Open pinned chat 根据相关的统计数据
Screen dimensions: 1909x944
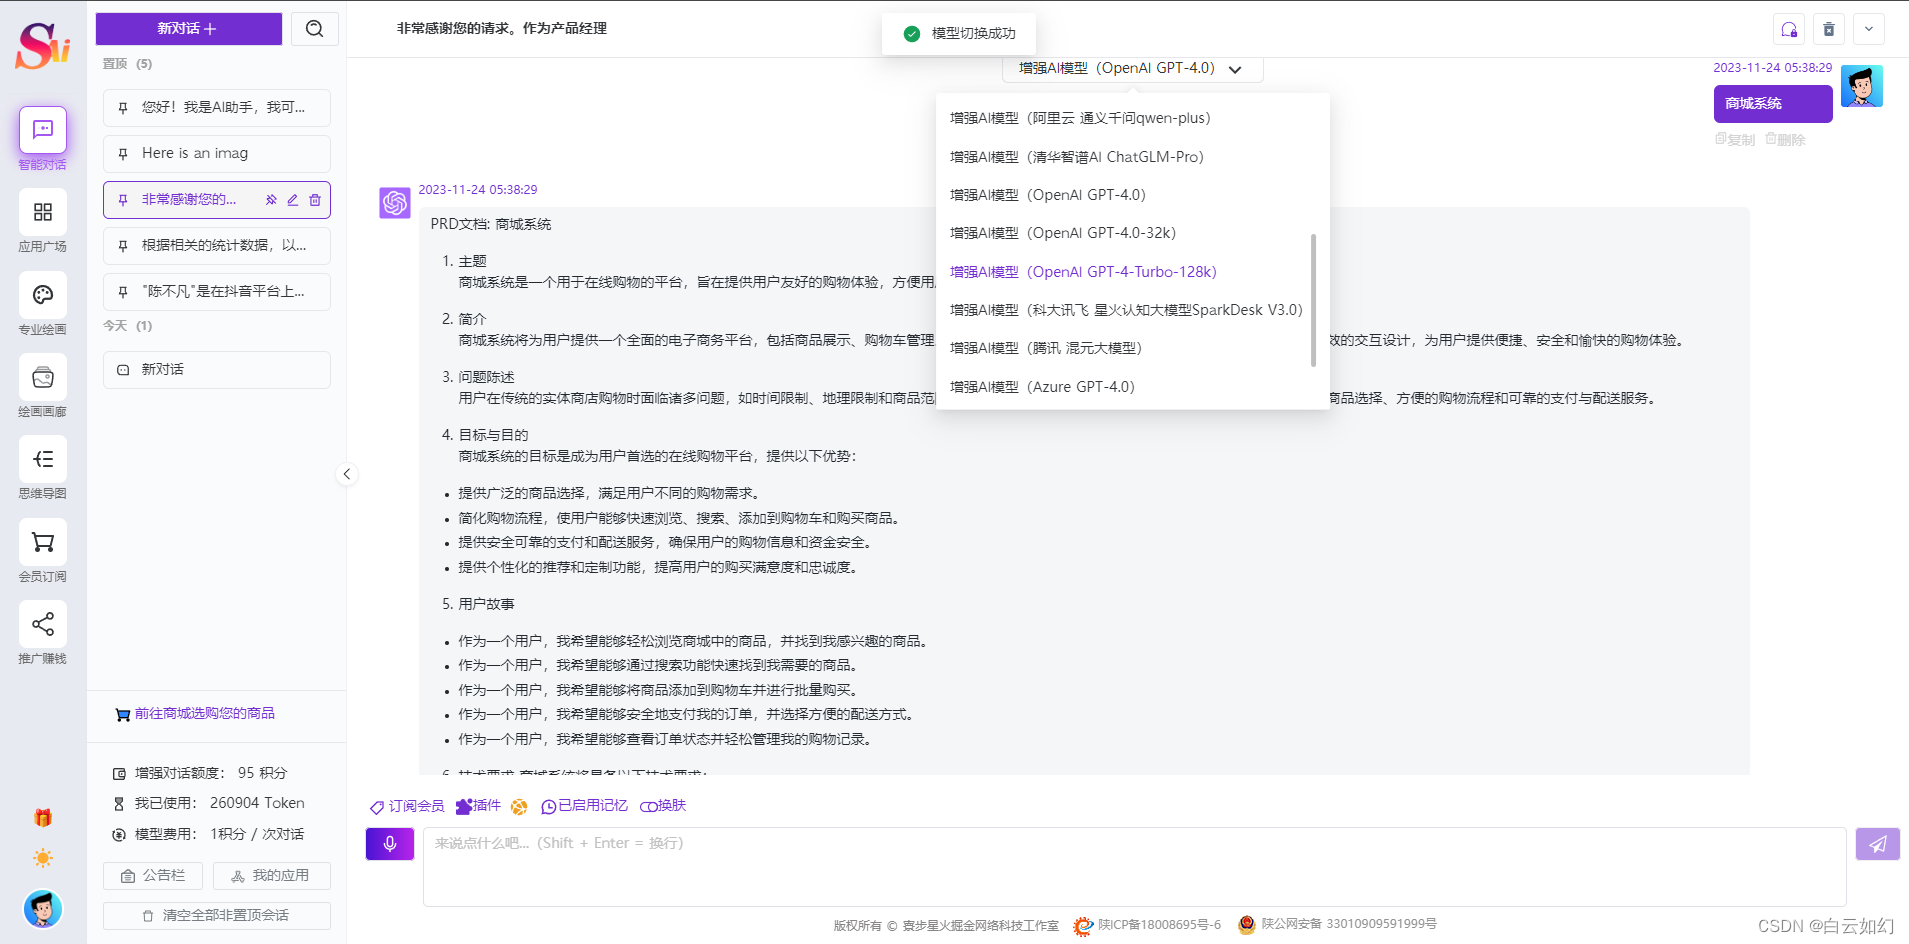tap(217, 245)
